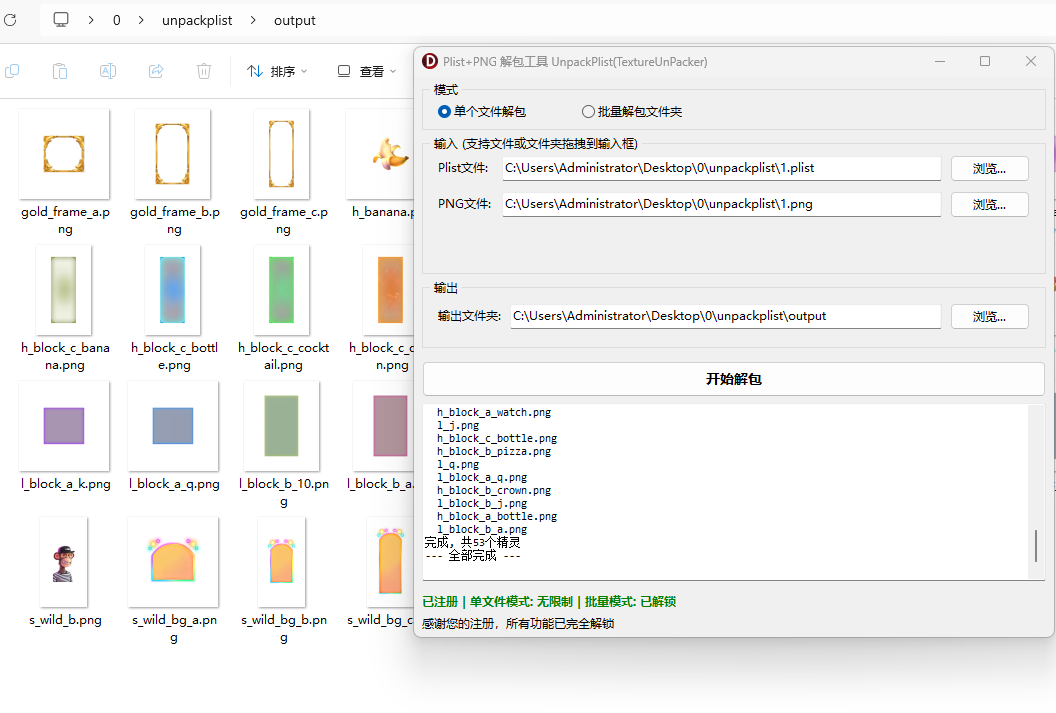Click the copy icon in the toolbar
This screenshot has width=1056, height=713.
pyautogui.click(x=13, y=71)
